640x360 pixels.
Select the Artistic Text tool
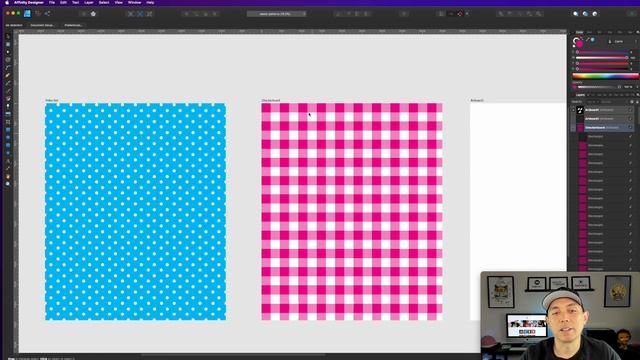8,161
